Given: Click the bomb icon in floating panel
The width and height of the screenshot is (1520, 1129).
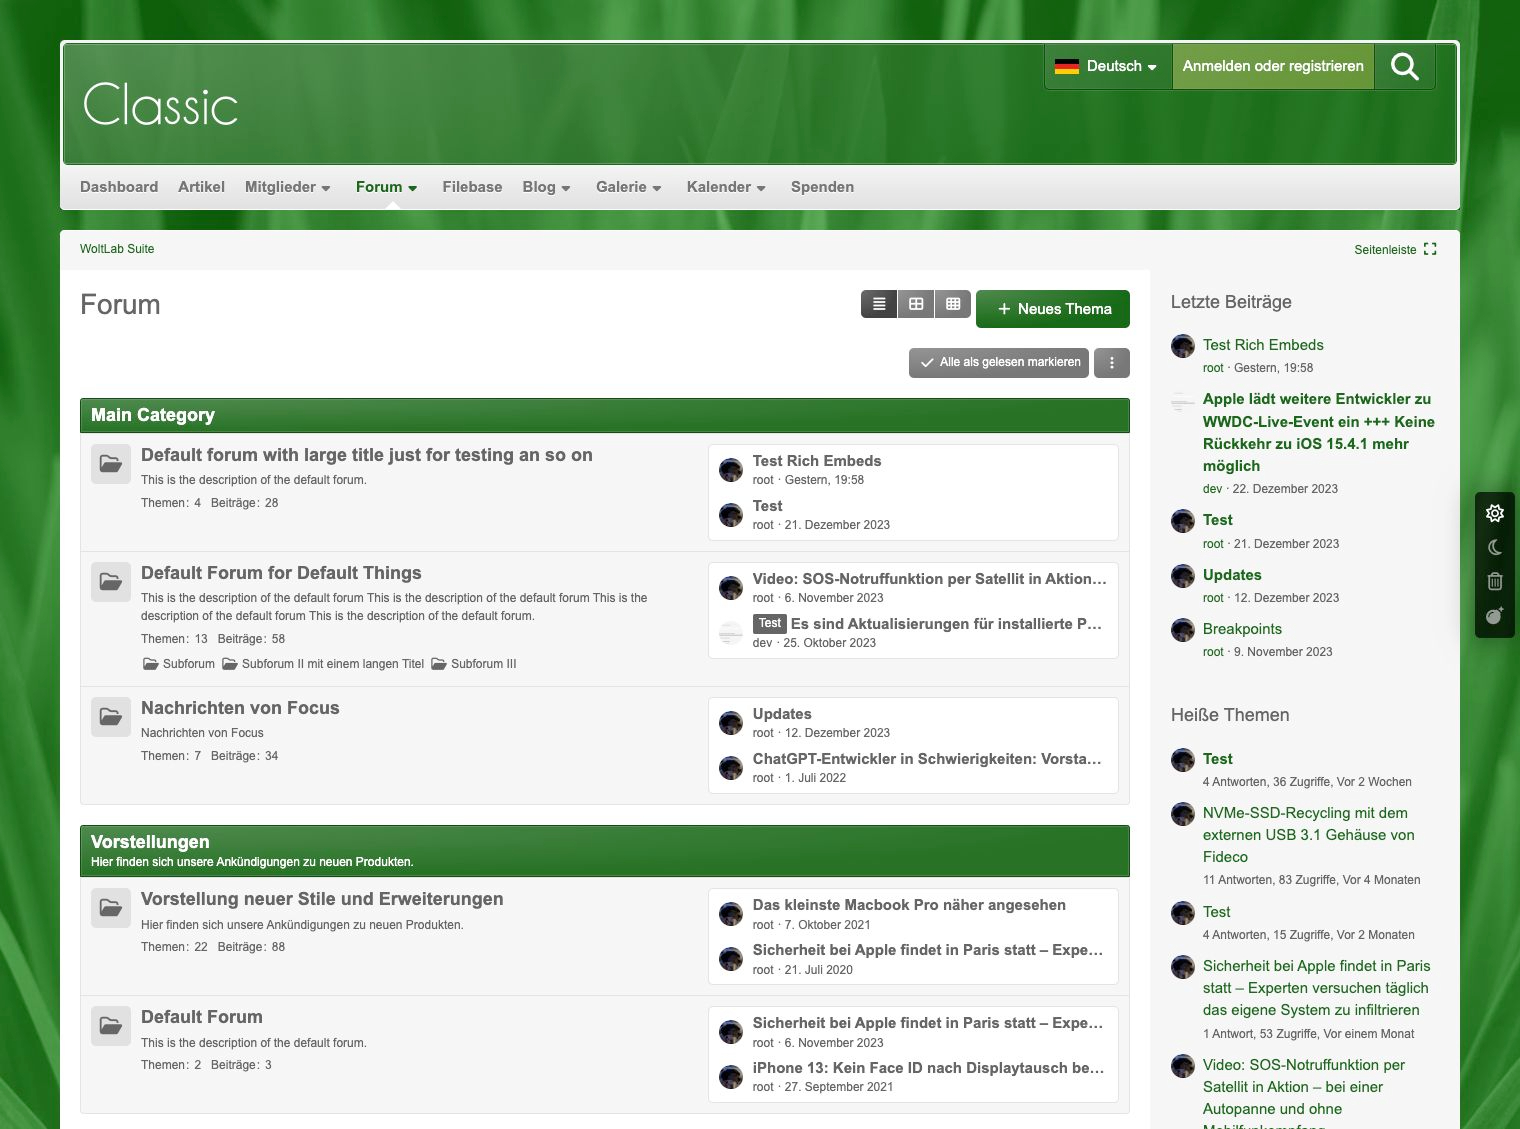Looking at the screenshot, I should coord(1495,616).
